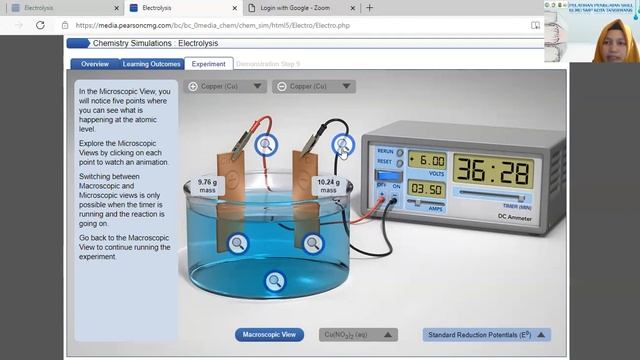Image resolution: width=640 pixels, height=360 pixels.
Task: Click the minus icon on cathode selector
Action: 282,87
